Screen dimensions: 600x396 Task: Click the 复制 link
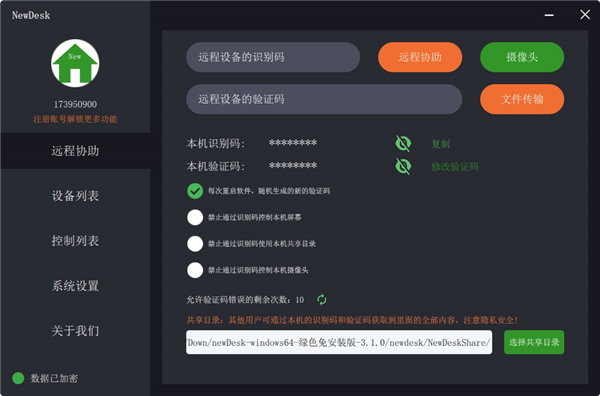tap(440, 144)
